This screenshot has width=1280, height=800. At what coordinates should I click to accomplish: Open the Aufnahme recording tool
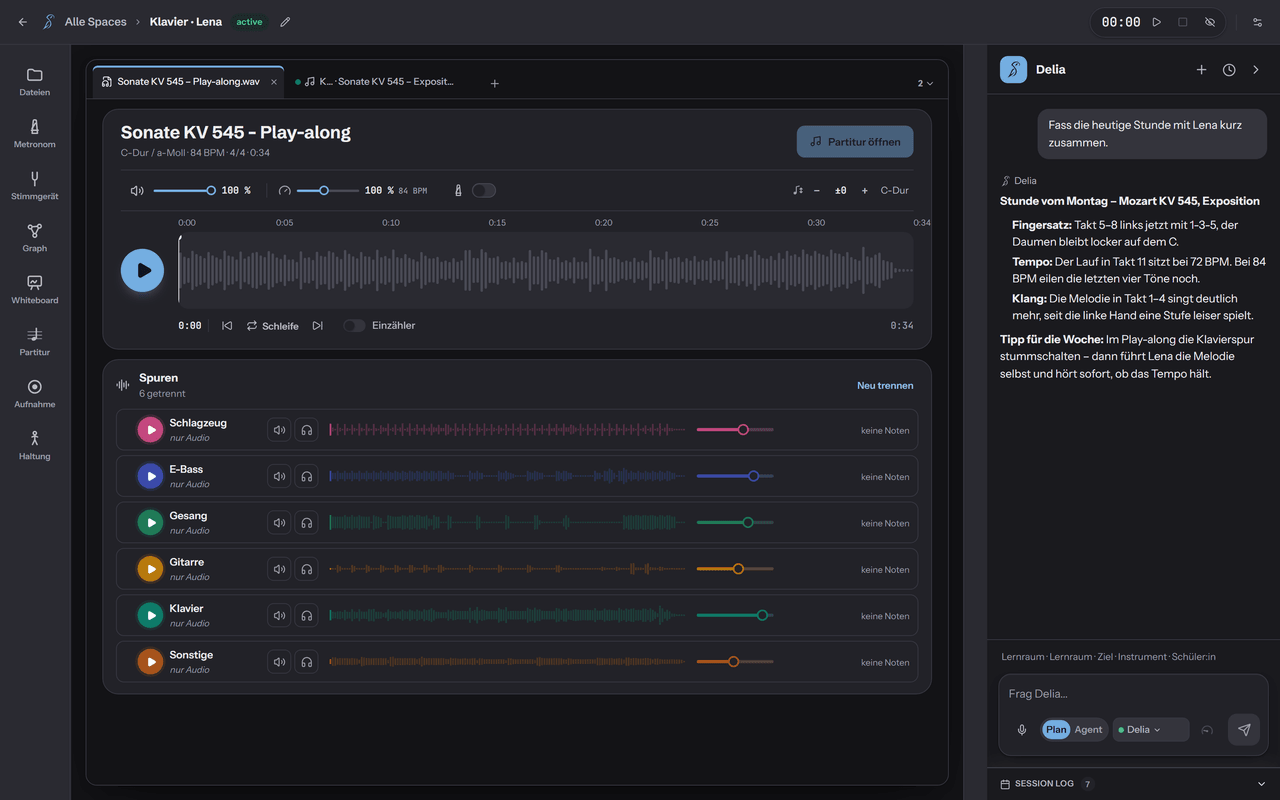pos(35,394)
